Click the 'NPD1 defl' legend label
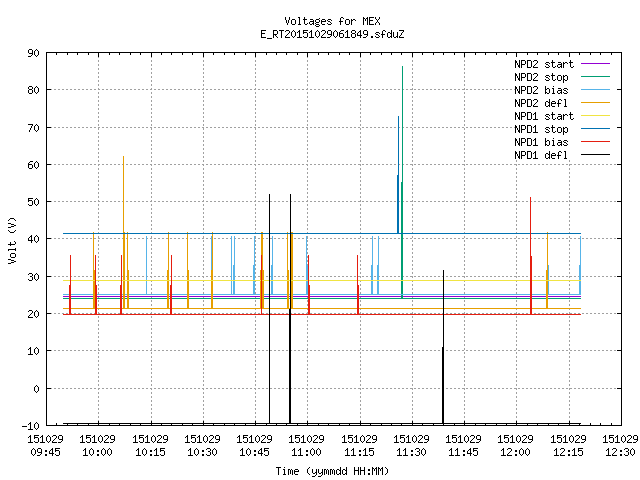The width and height of the screenshot is (640, 480). [x=541, y=156]
